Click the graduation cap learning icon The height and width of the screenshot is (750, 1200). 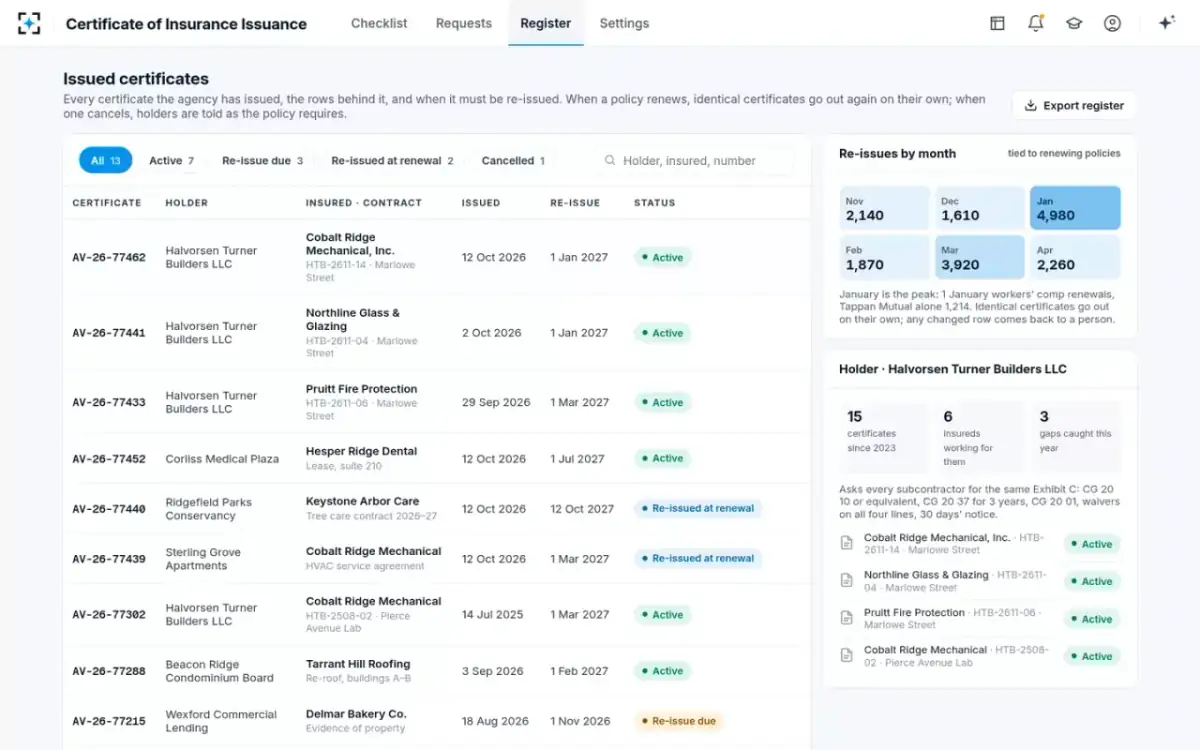coord(1074,23)
